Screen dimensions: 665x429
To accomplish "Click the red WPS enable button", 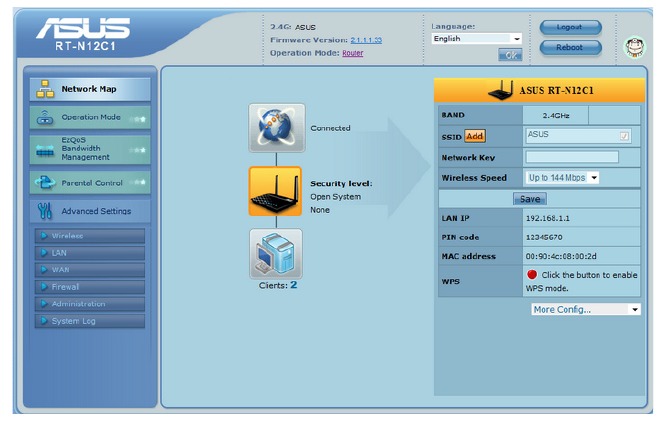I will point(532,274).
